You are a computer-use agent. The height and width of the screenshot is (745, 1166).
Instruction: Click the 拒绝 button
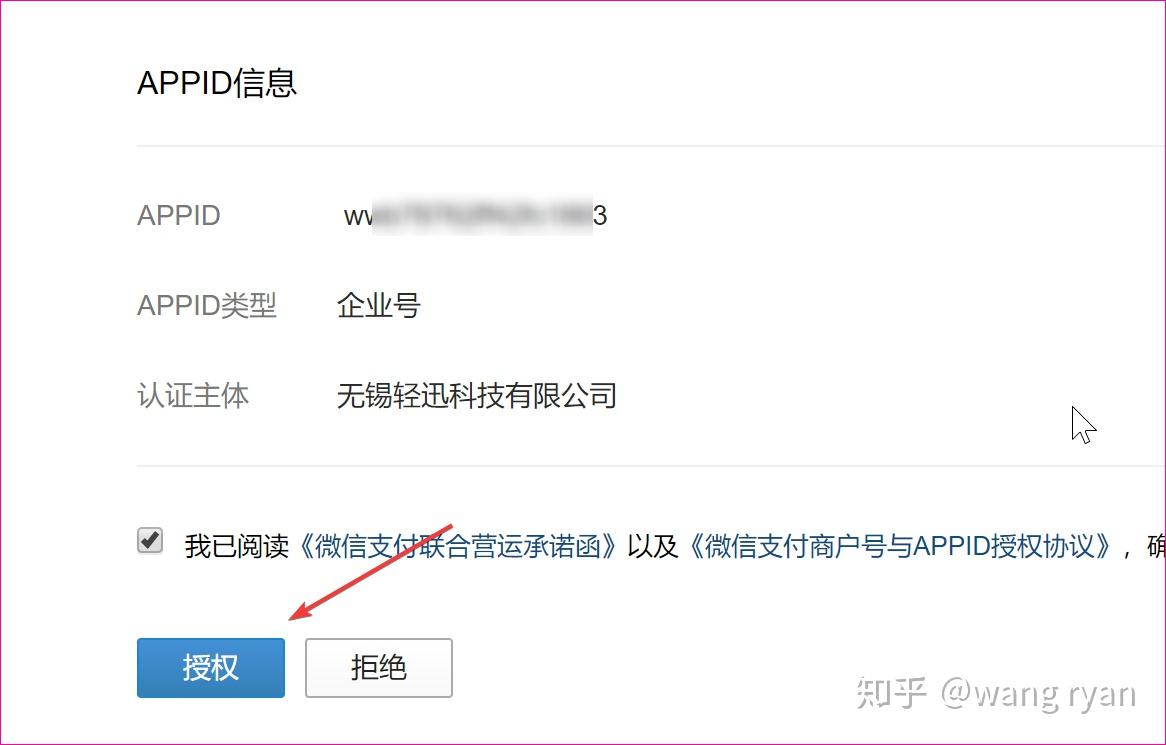point(379,668)
